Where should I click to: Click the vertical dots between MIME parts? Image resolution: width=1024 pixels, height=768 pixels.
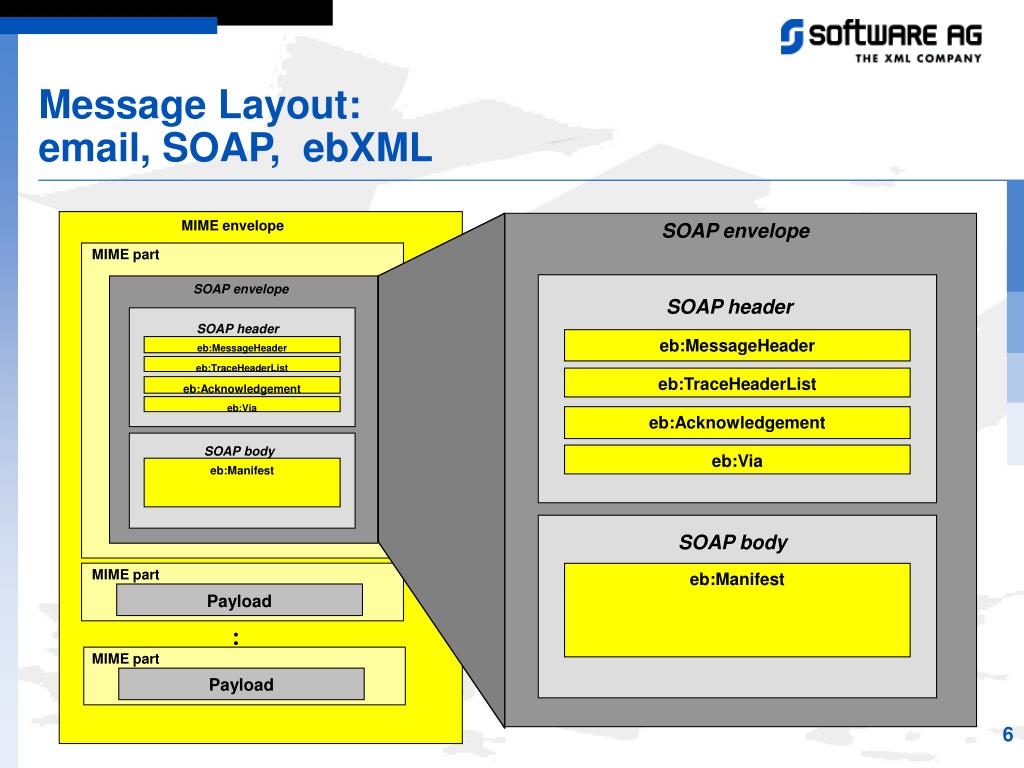pyautogui.click(x=236, y=638)
